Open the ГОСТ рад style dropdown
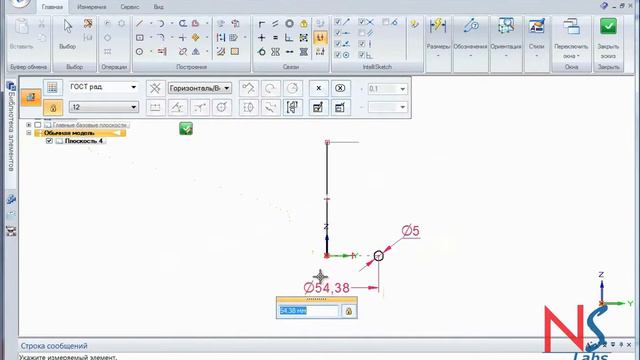 [133, 87]
